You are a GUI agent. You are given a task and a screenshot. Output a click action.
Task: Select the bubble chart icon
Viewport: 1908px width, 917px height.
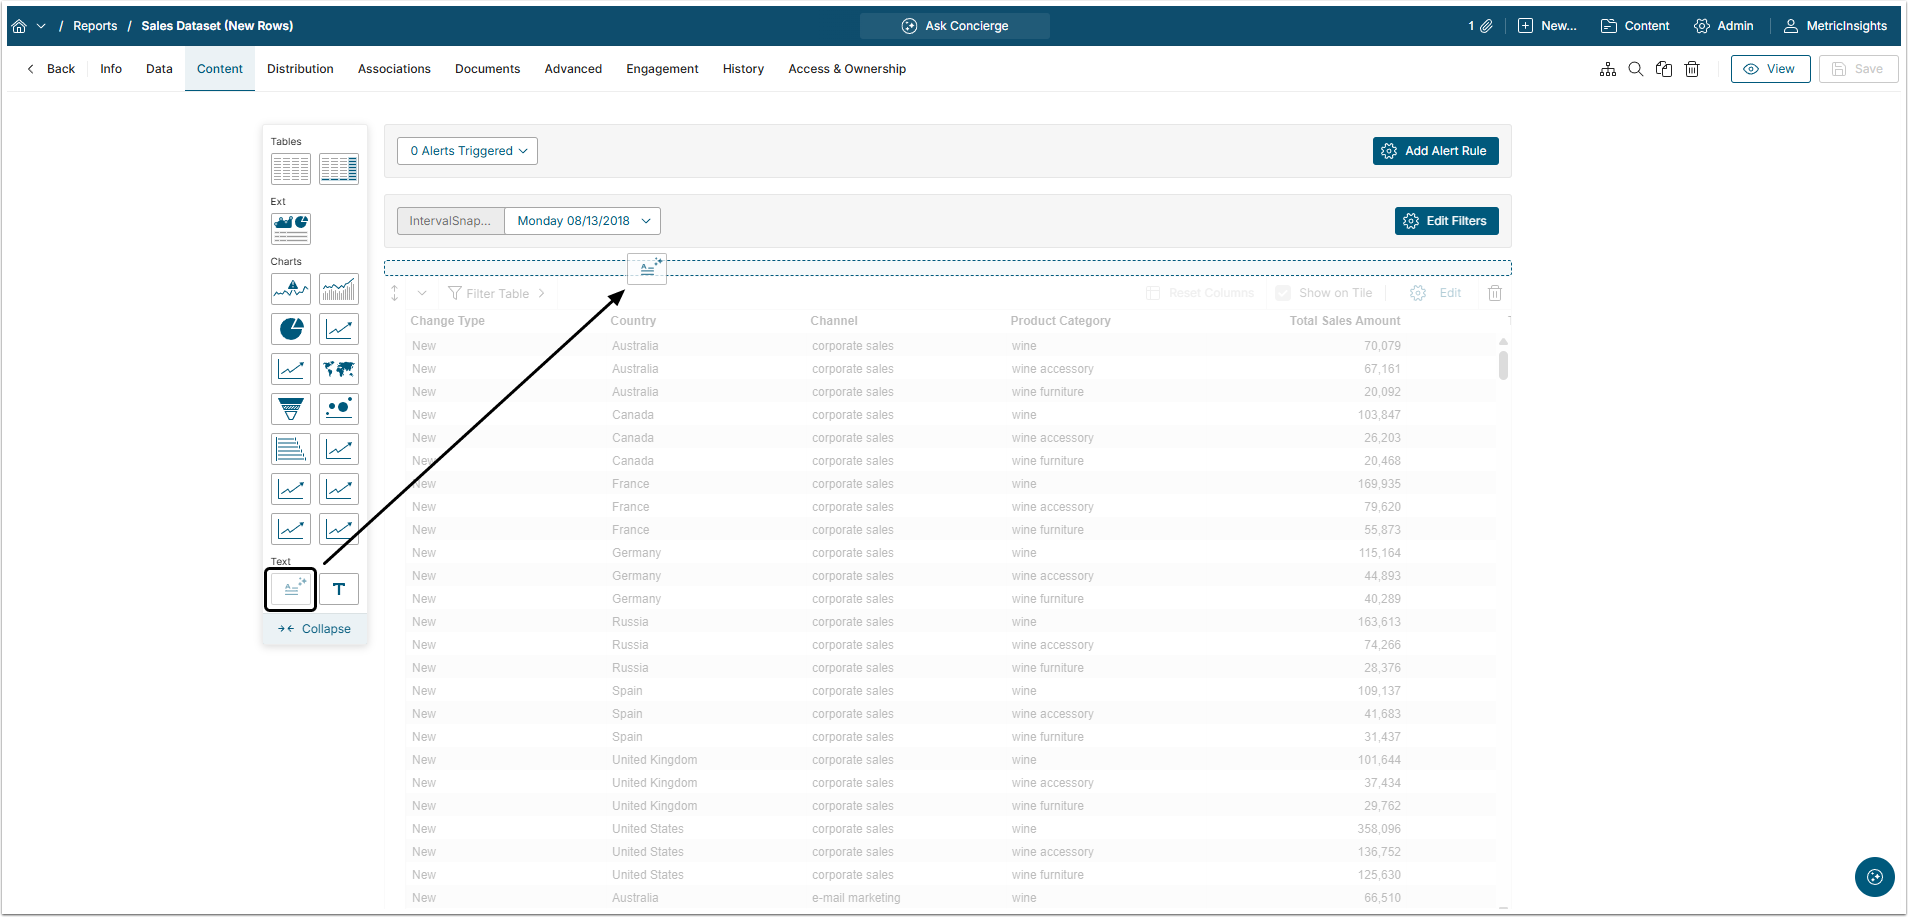point(339,409)
